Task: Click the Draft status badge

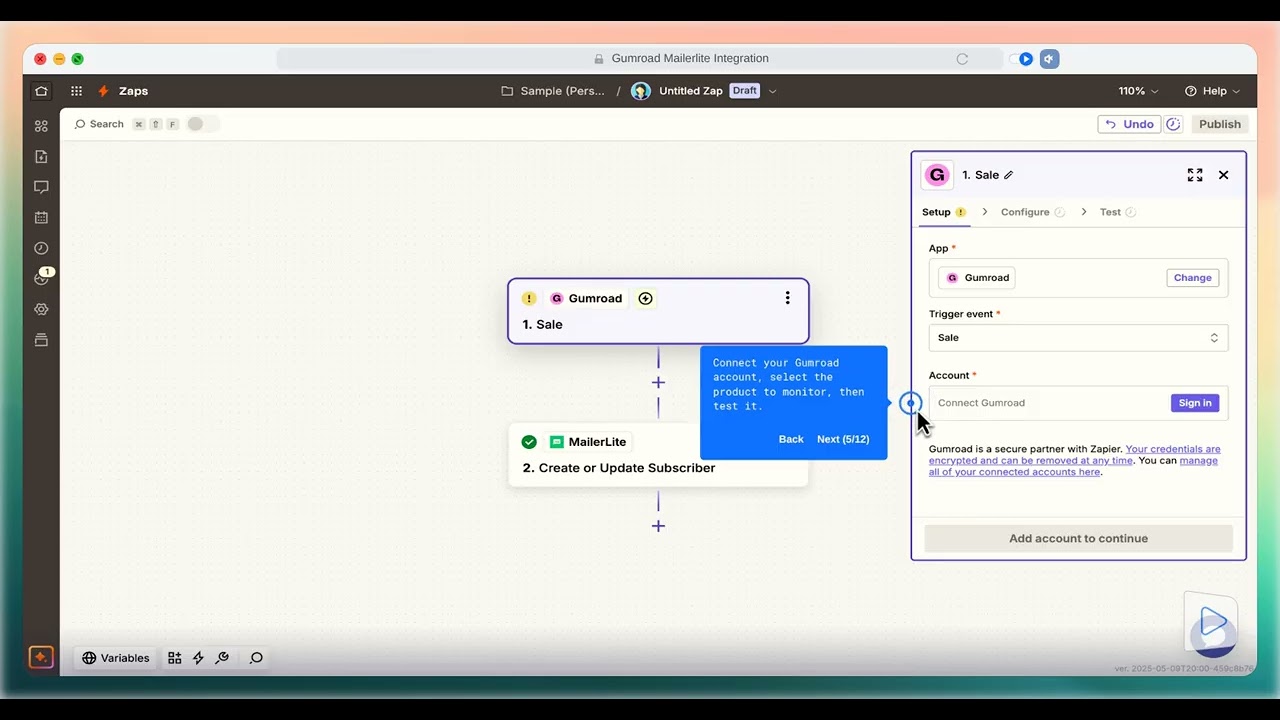Action: pos(744,91)
